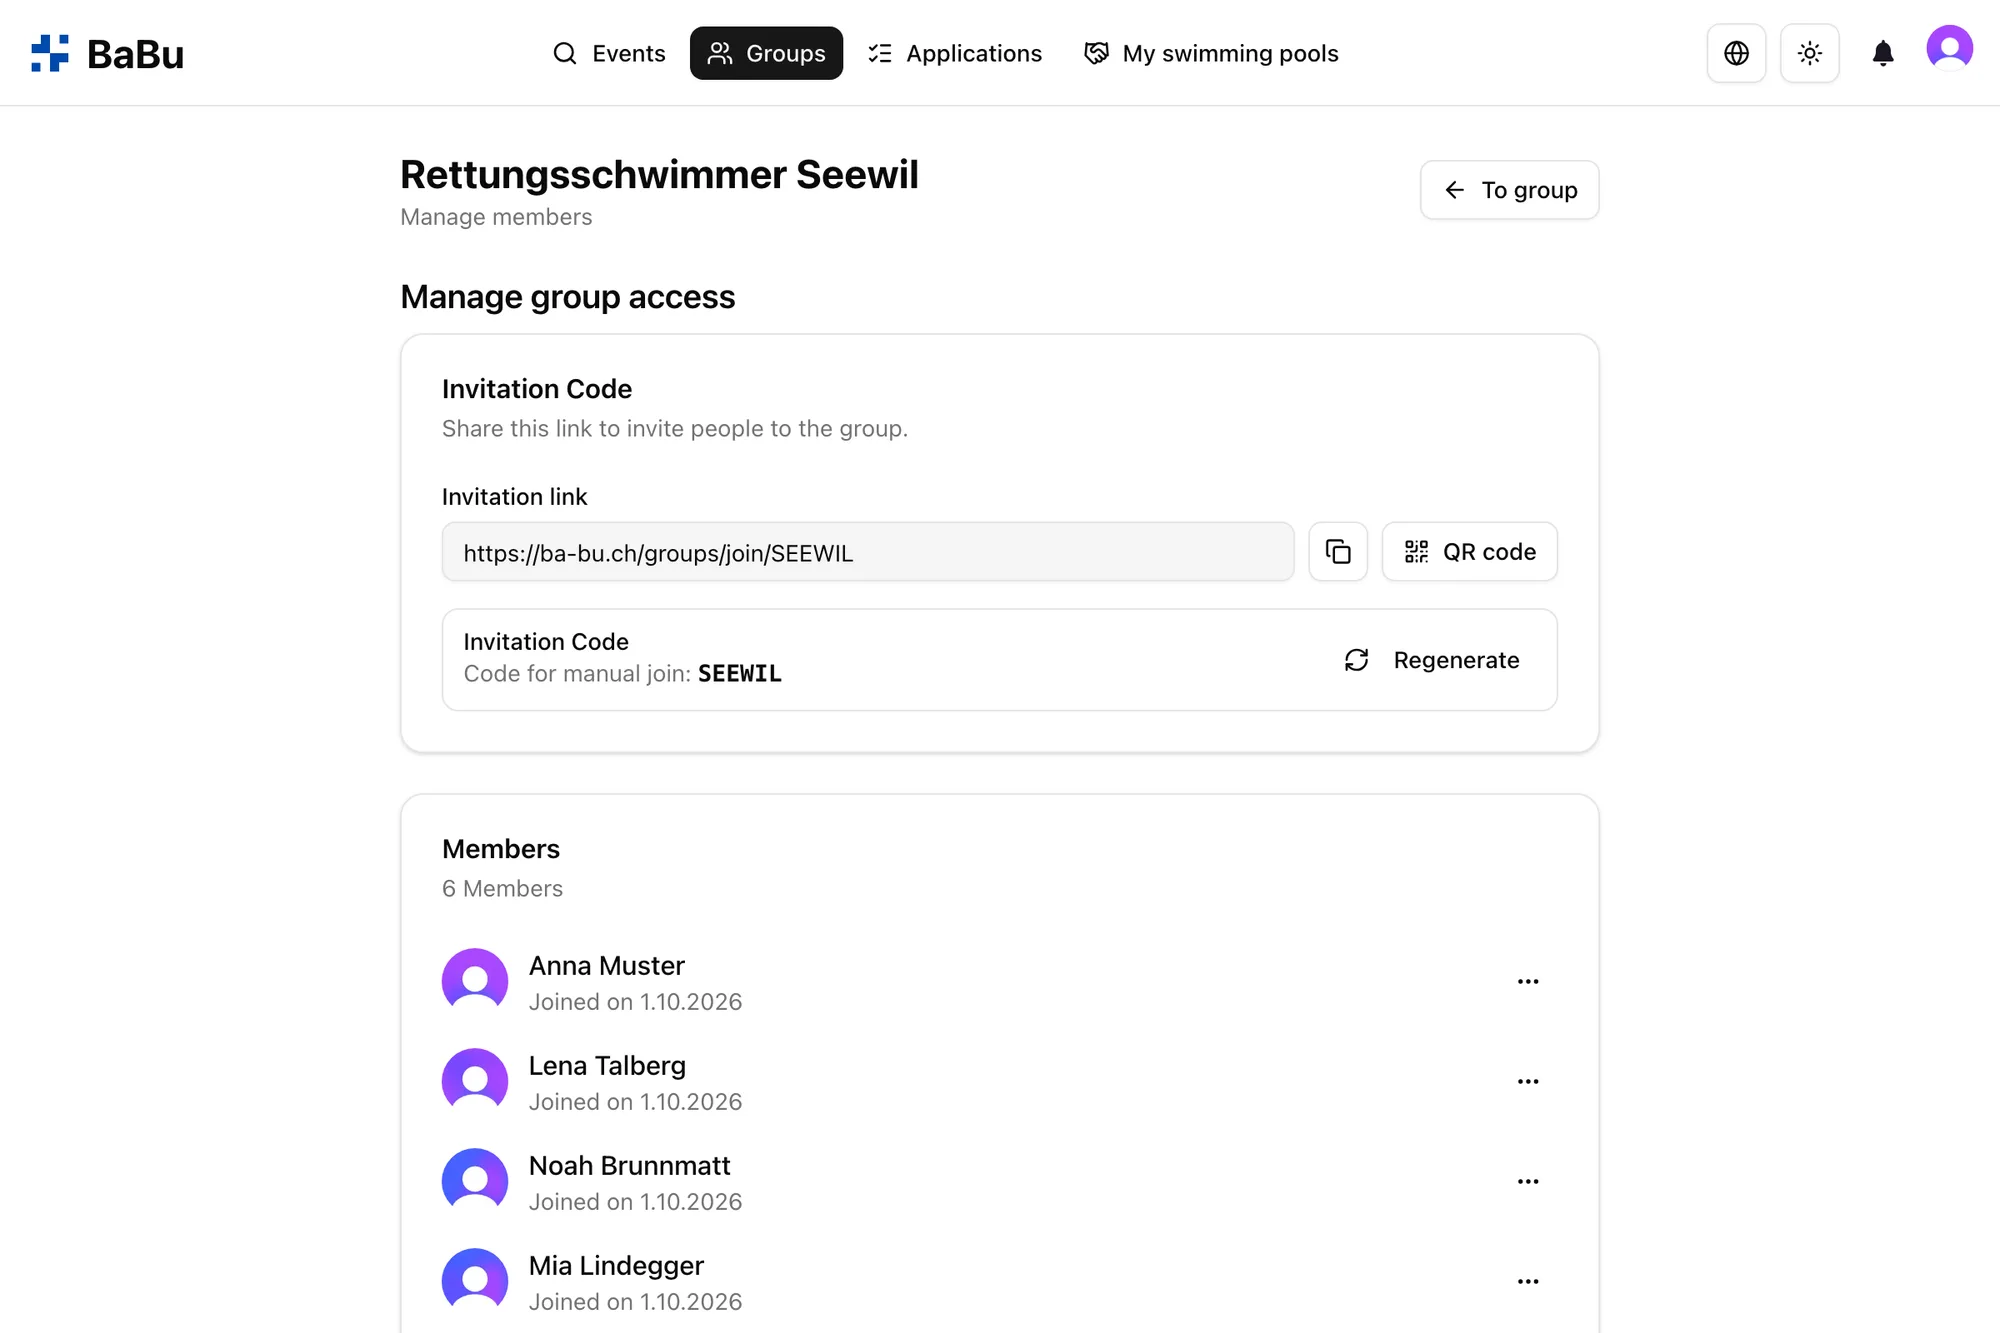The height and width of the screenshot is (1333, 2000).
Task: Click Lena Talberg's avatar
Action: point(475,1081)
